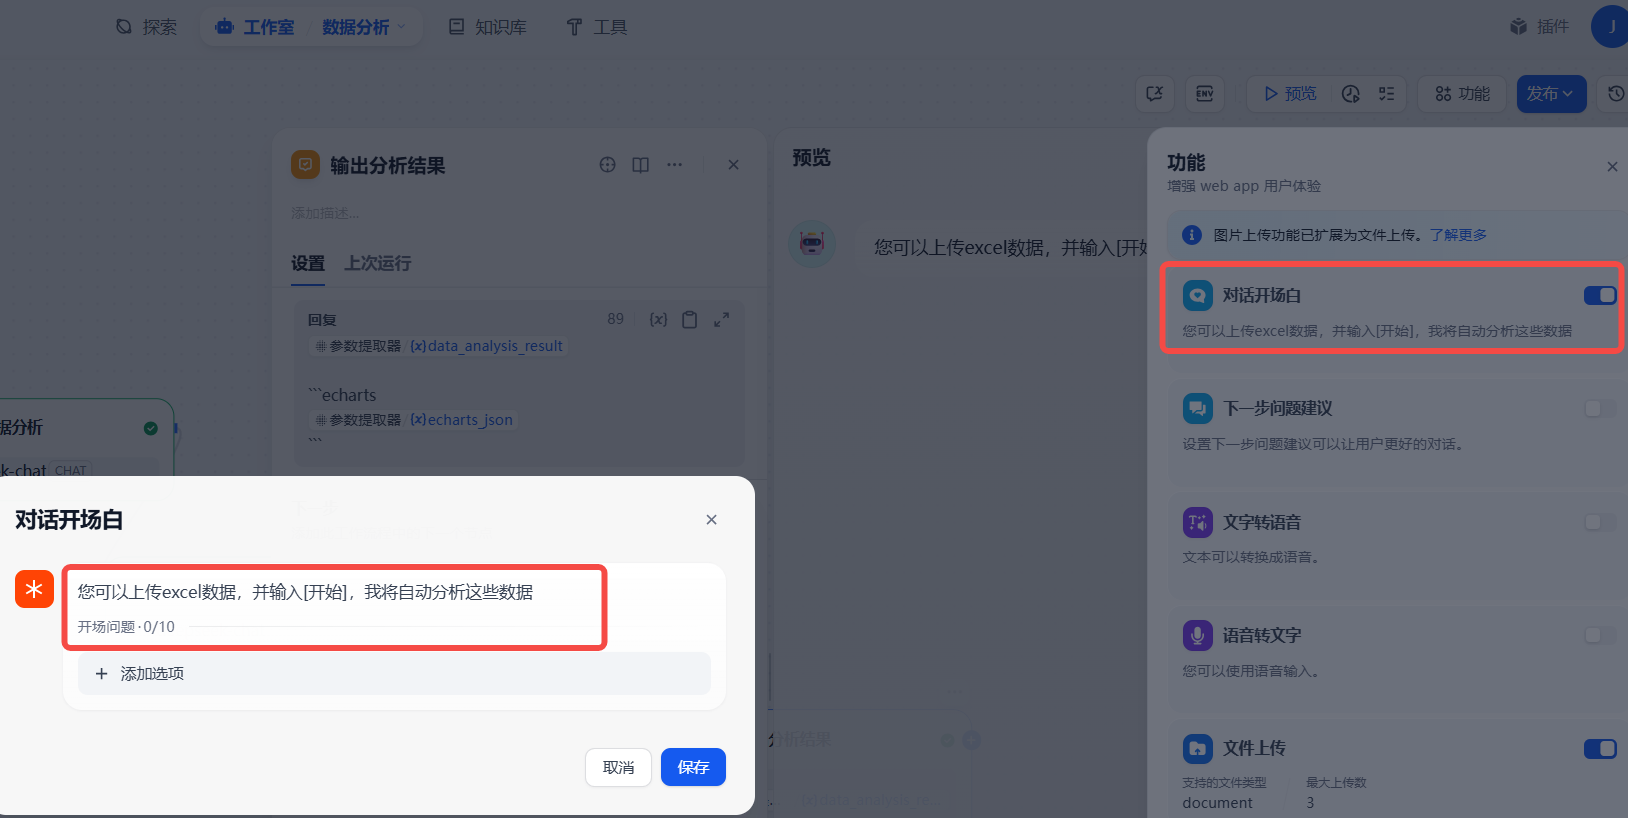Insert variable with {x} icon in 回复
Image resolution: width=1628 pixels, height=818 pixels.
pyautogui.click(x=658, y=320)
